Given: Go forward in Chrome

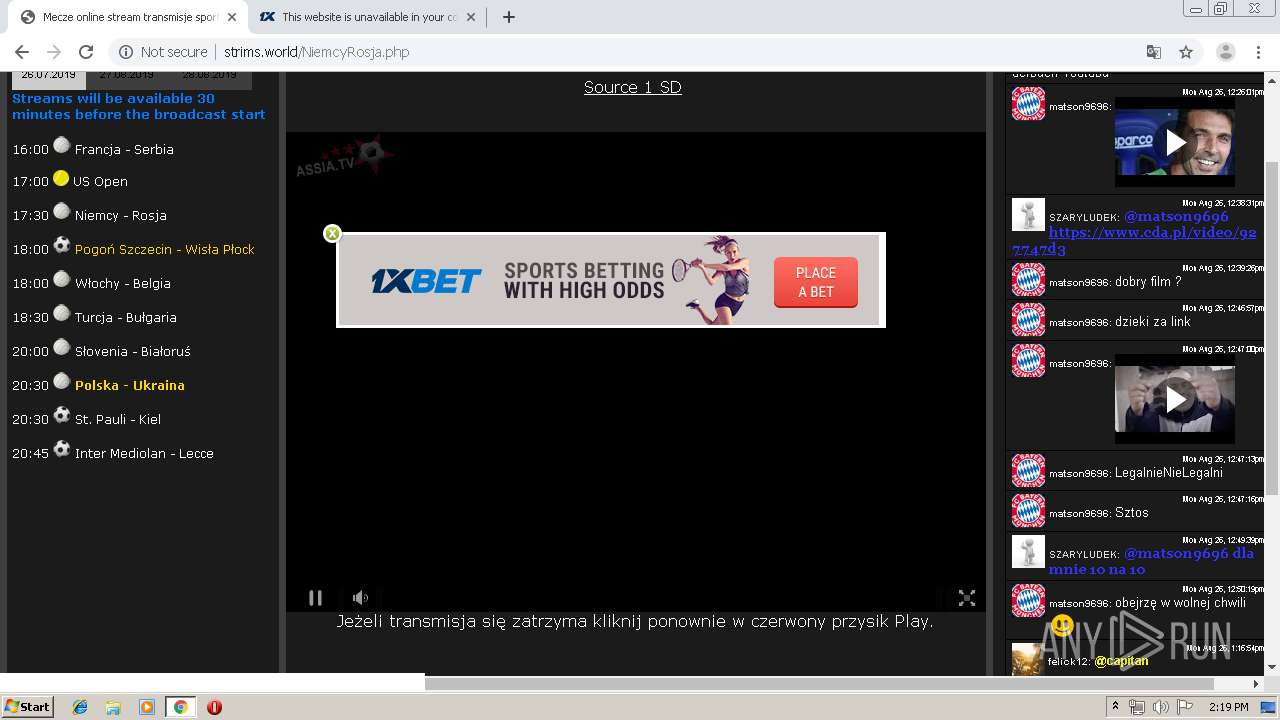Looking at the screenshot, I should click(54, 52).
